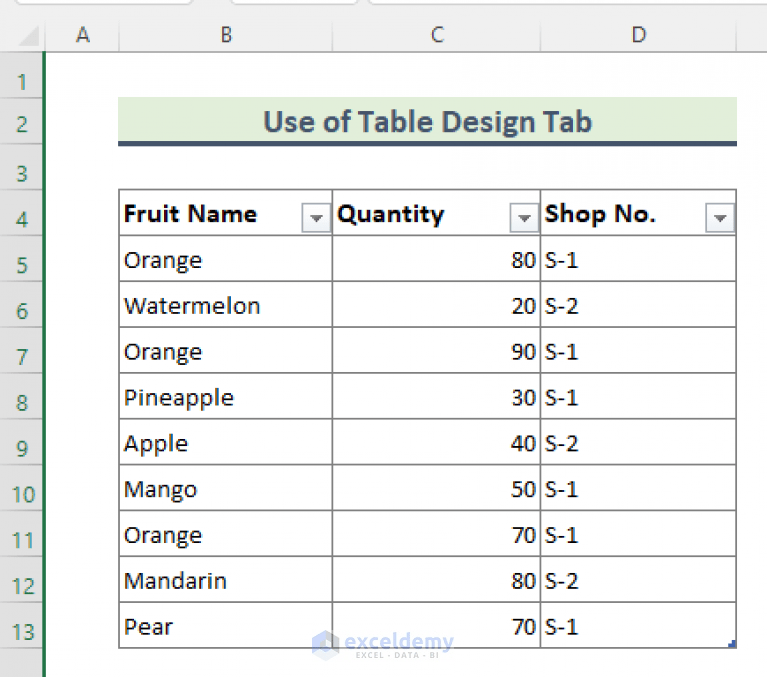
Task: Select column D header
Action: click(638, 35)
